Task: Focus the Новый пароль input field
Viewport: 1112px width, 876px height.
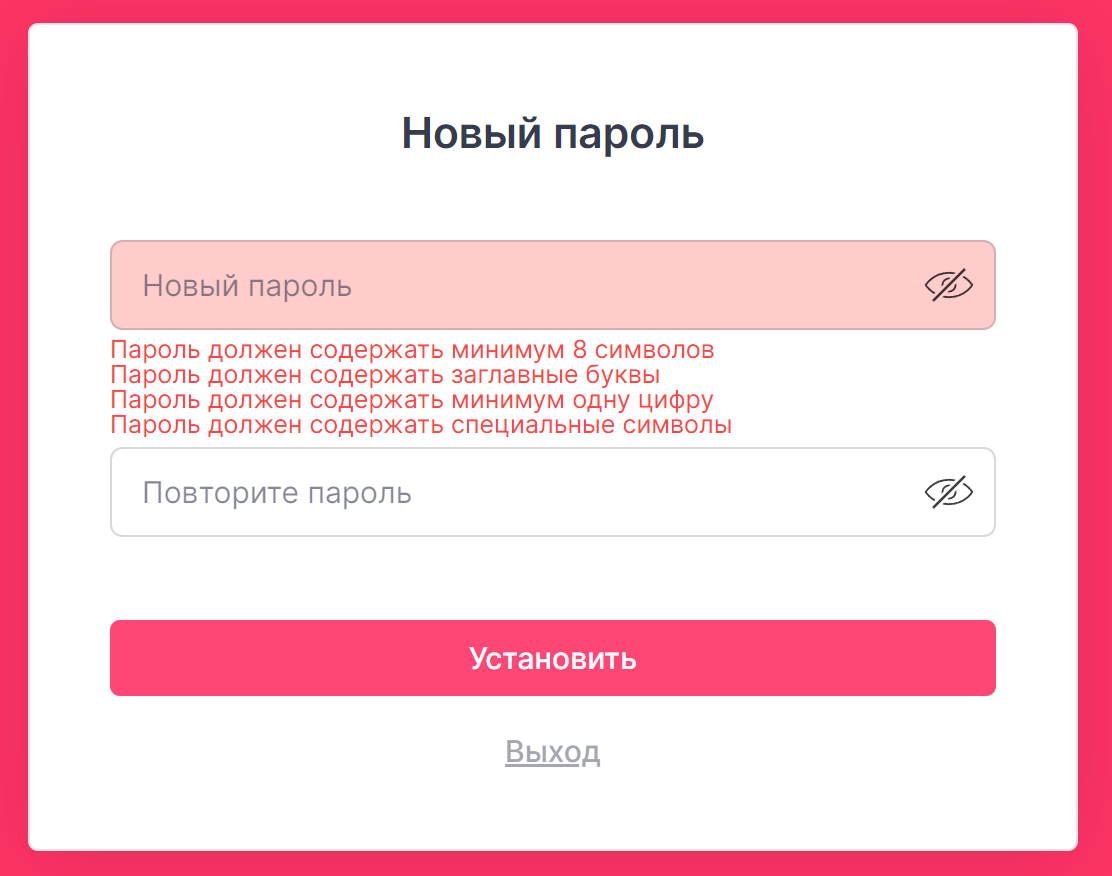Action: [x=552, y=285]
